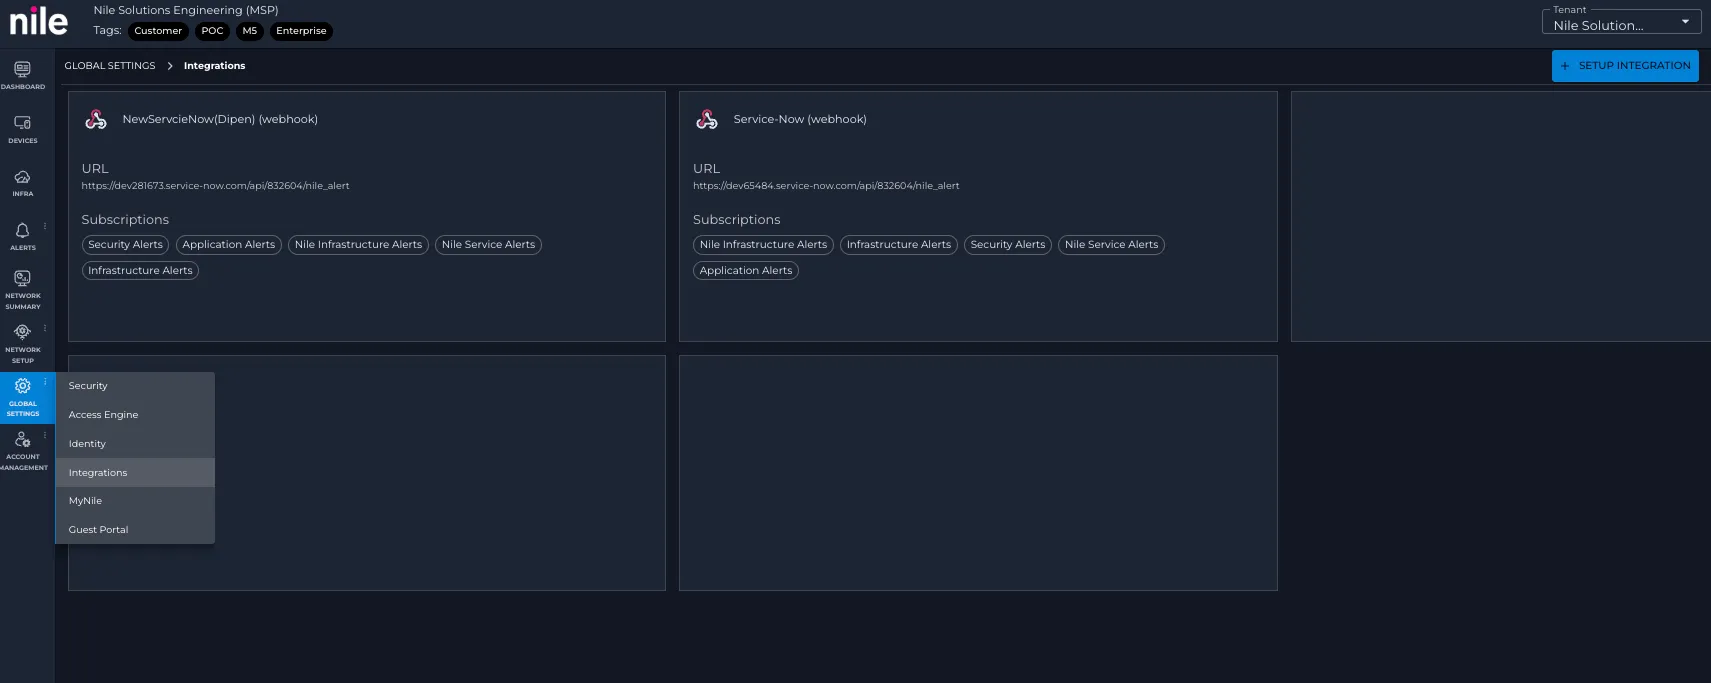Expand the Alerts submenu dots
Screen dimensions: 1711x683
[x=45, y=226]
